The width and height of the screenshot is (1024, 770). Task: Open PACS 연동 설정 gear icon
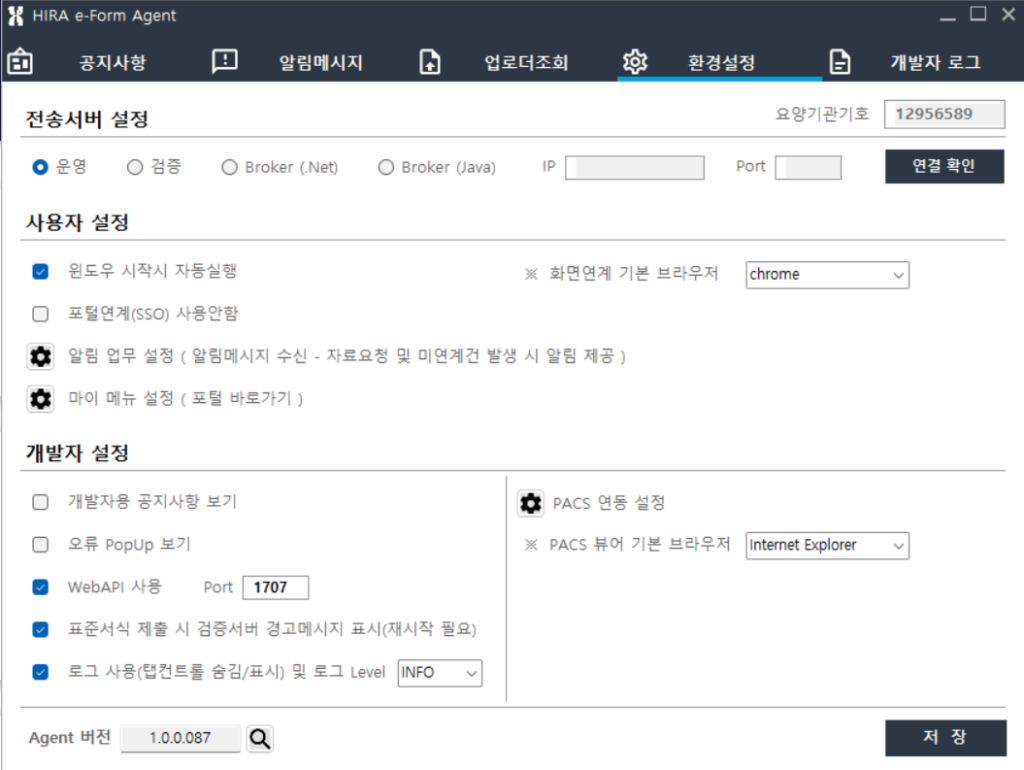click(530, 503)
